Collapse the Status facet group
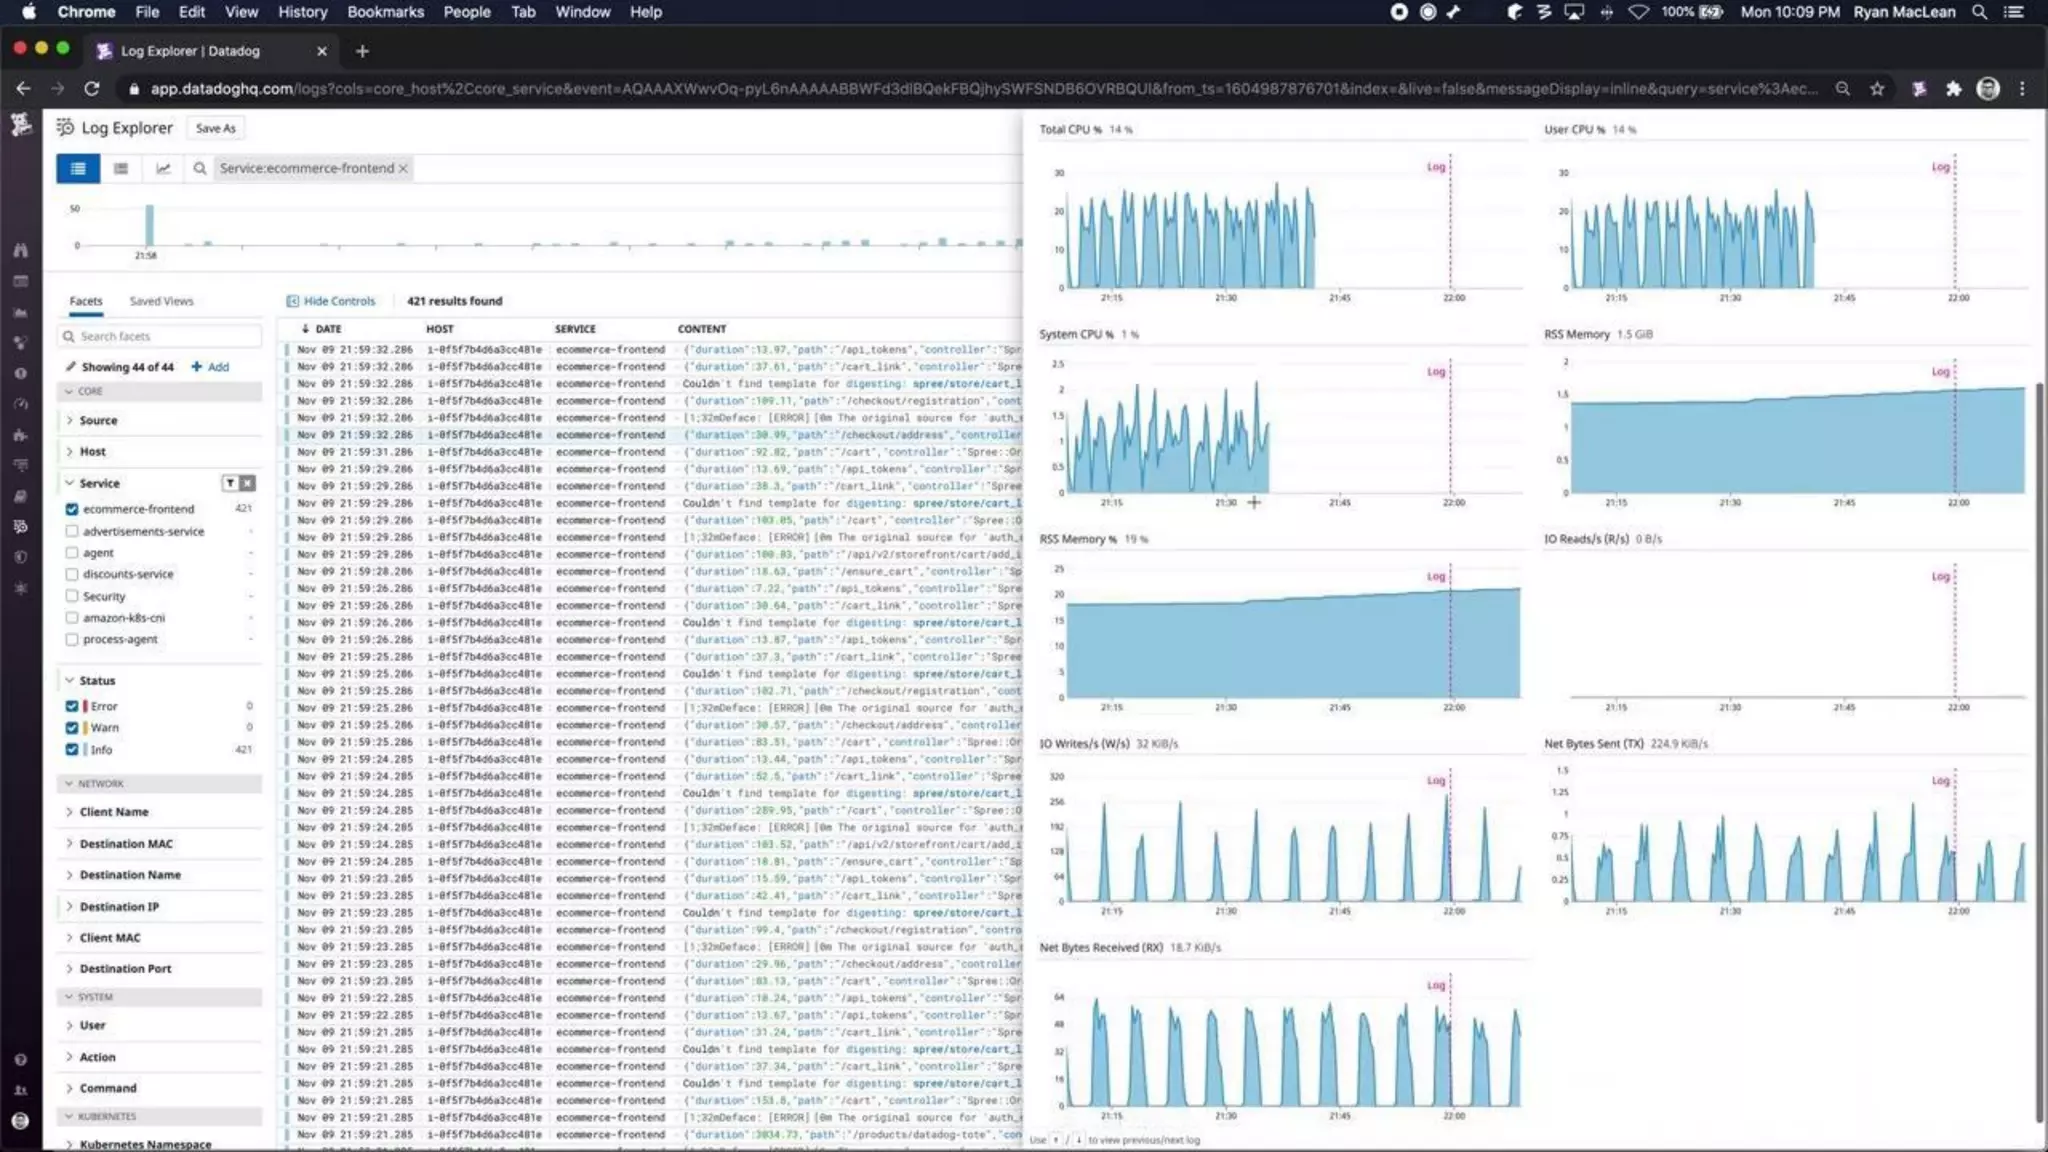The width and height of the screenshot is (2048, 1152). click(70, 680)
